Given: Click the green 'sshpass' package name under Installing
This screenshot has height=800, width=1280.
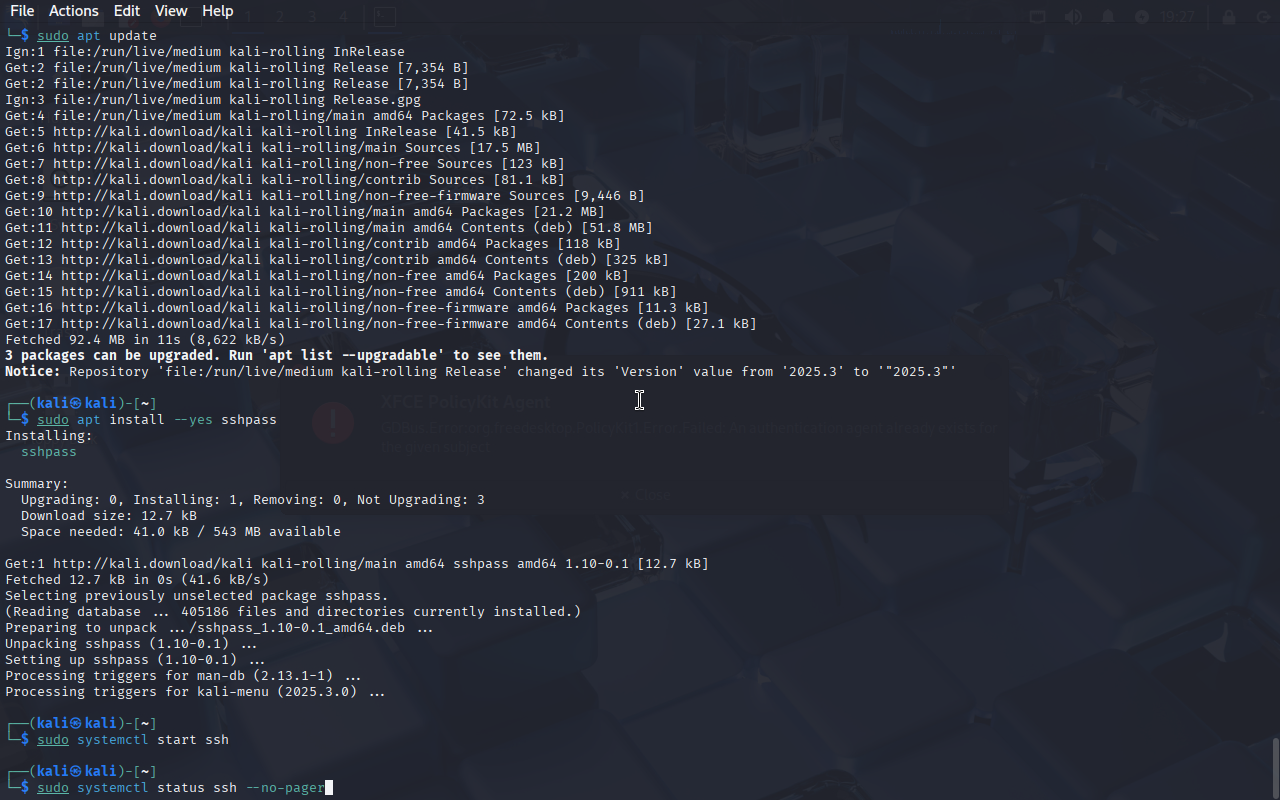Looking at the screenshot, I should 49,452.
